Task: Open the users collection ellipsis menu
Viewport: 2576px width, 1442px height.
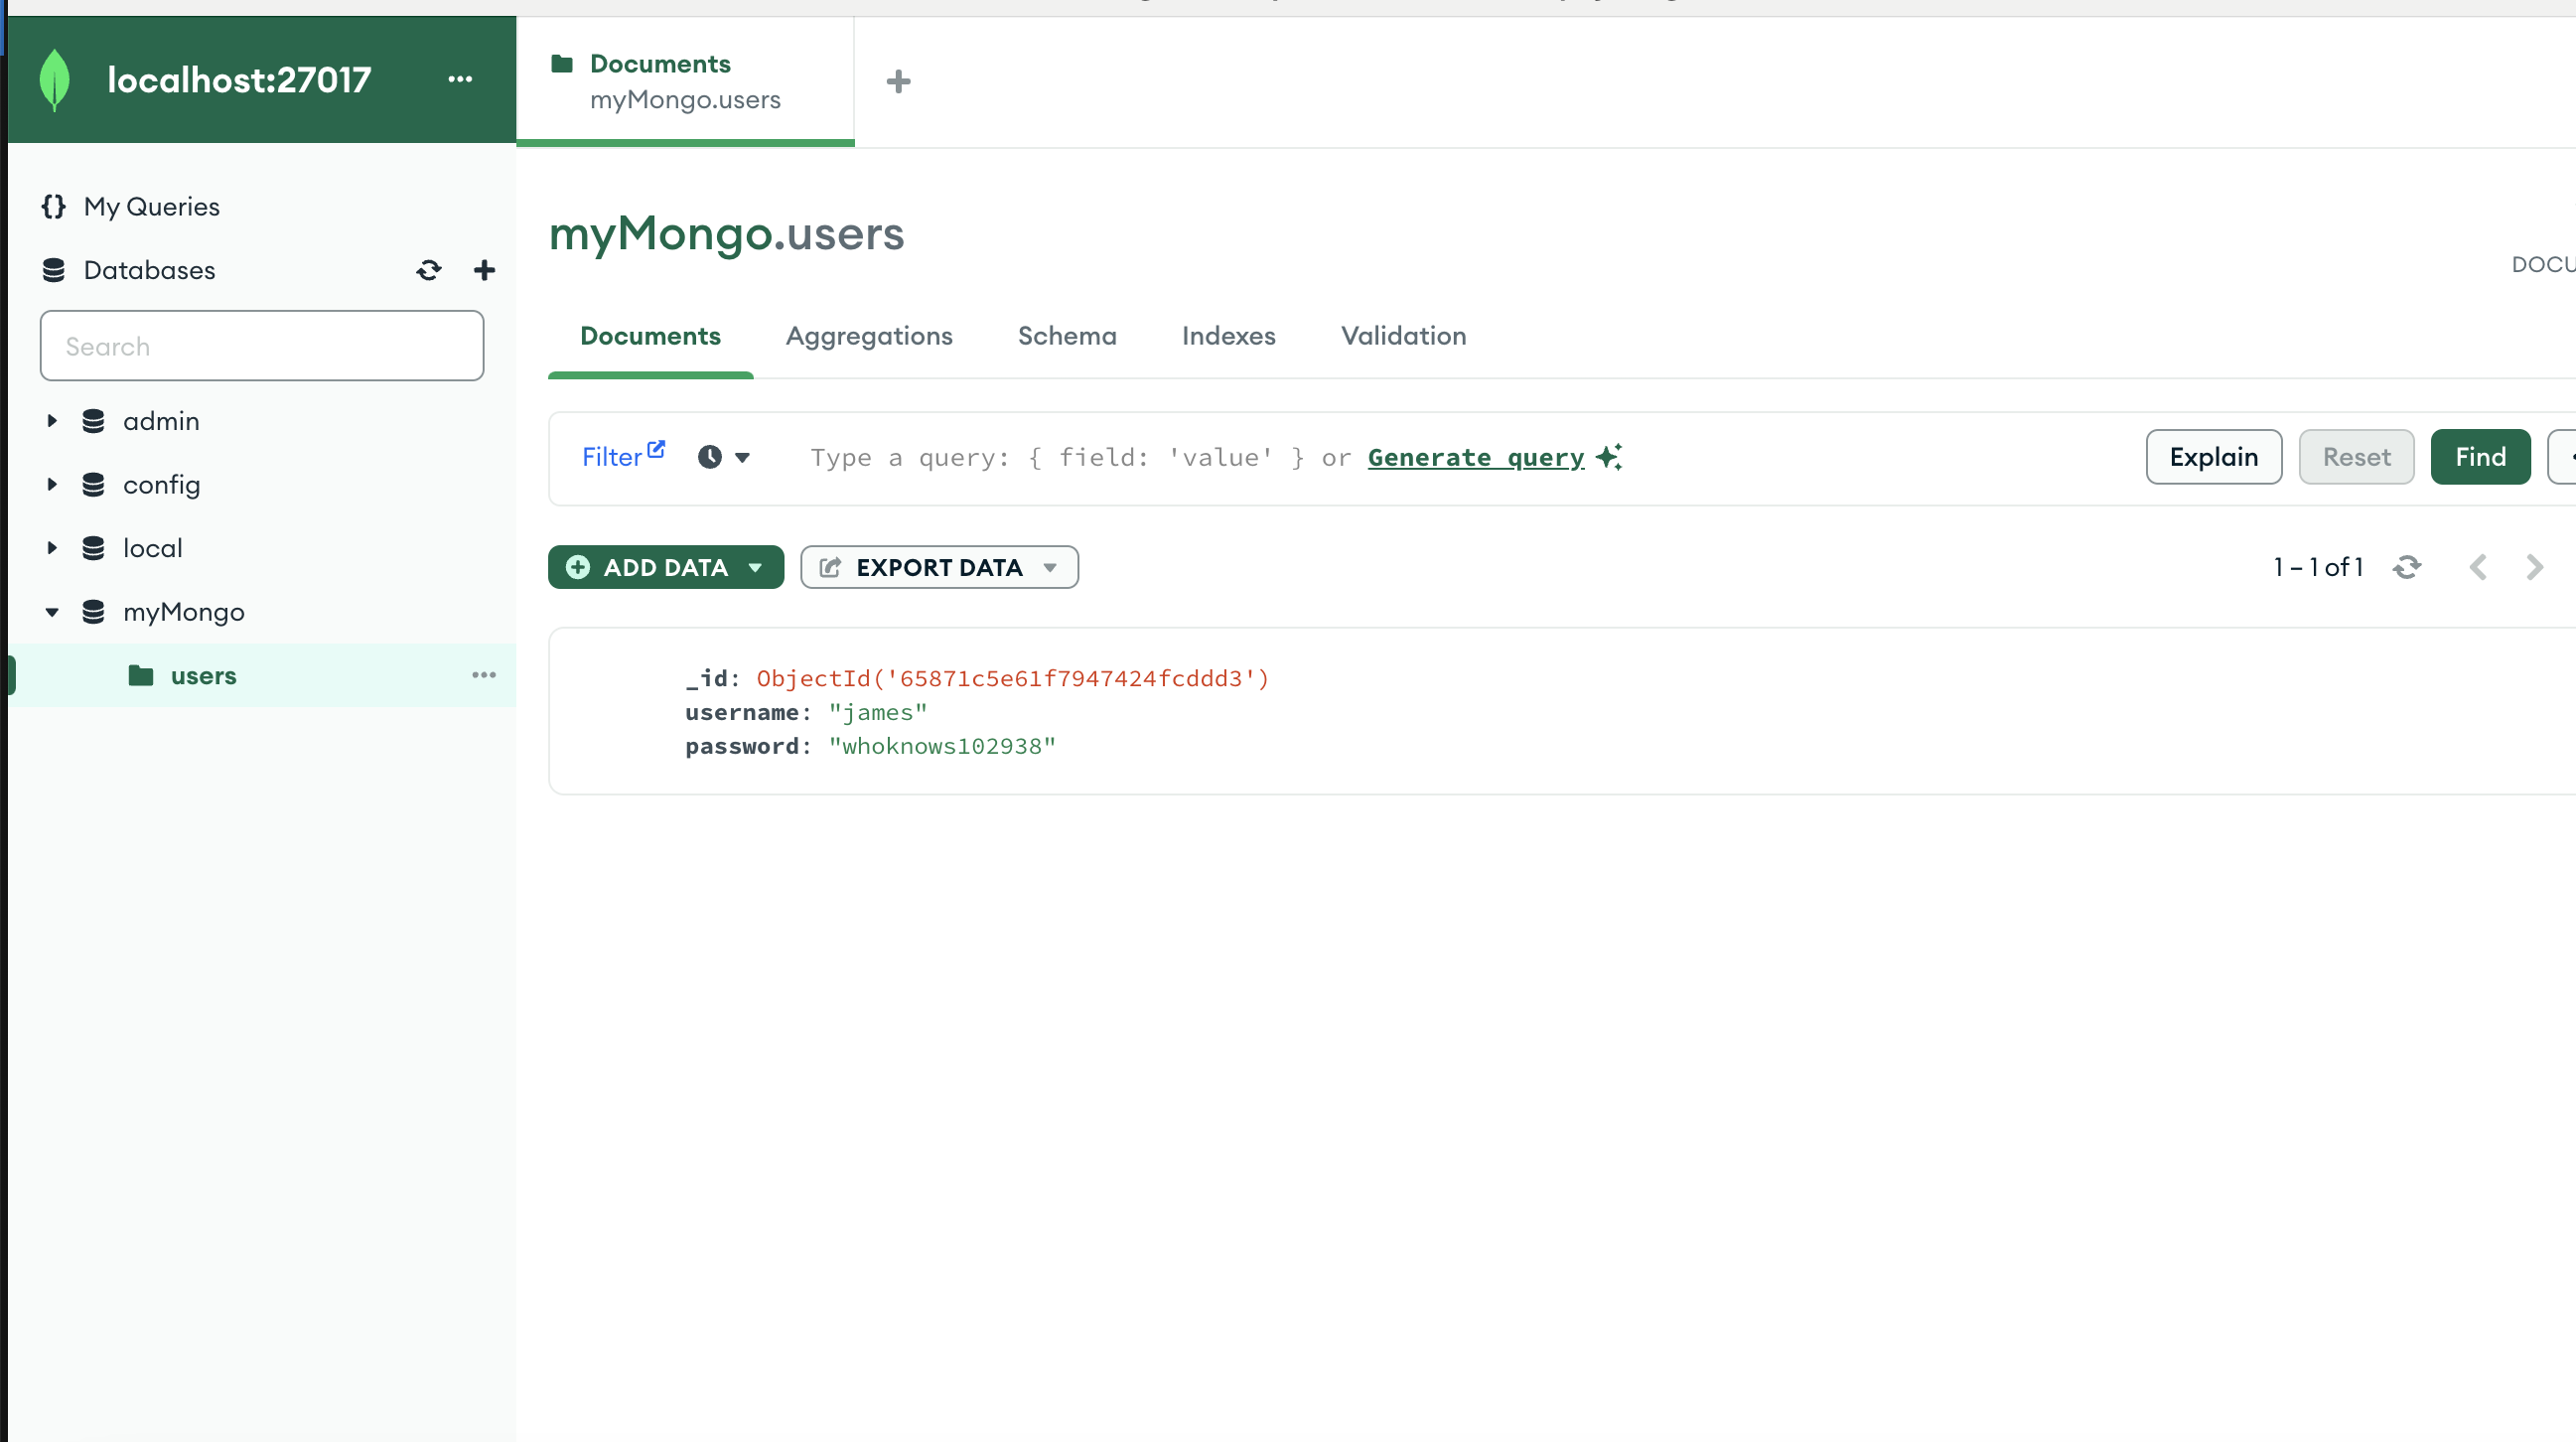Action: pyautogui.click(x=484, y=676)
